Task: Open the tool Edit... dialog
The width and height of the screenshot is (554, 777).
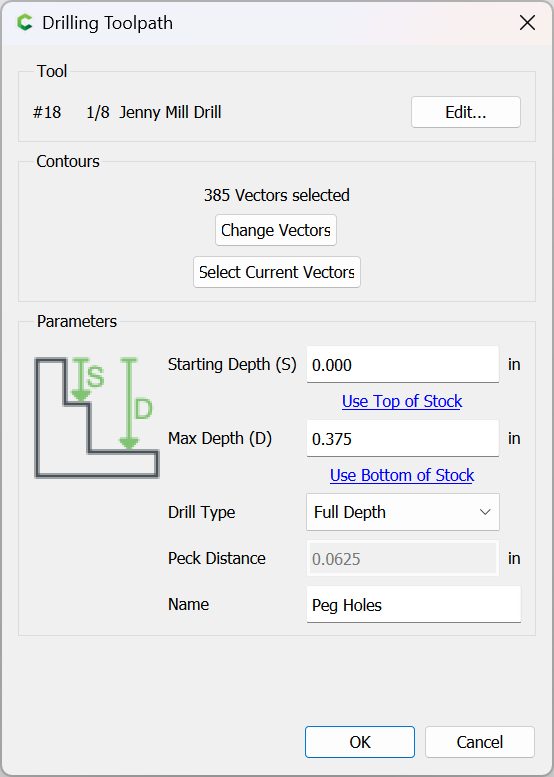Action: pyautogui.click(x=466, y=112)
